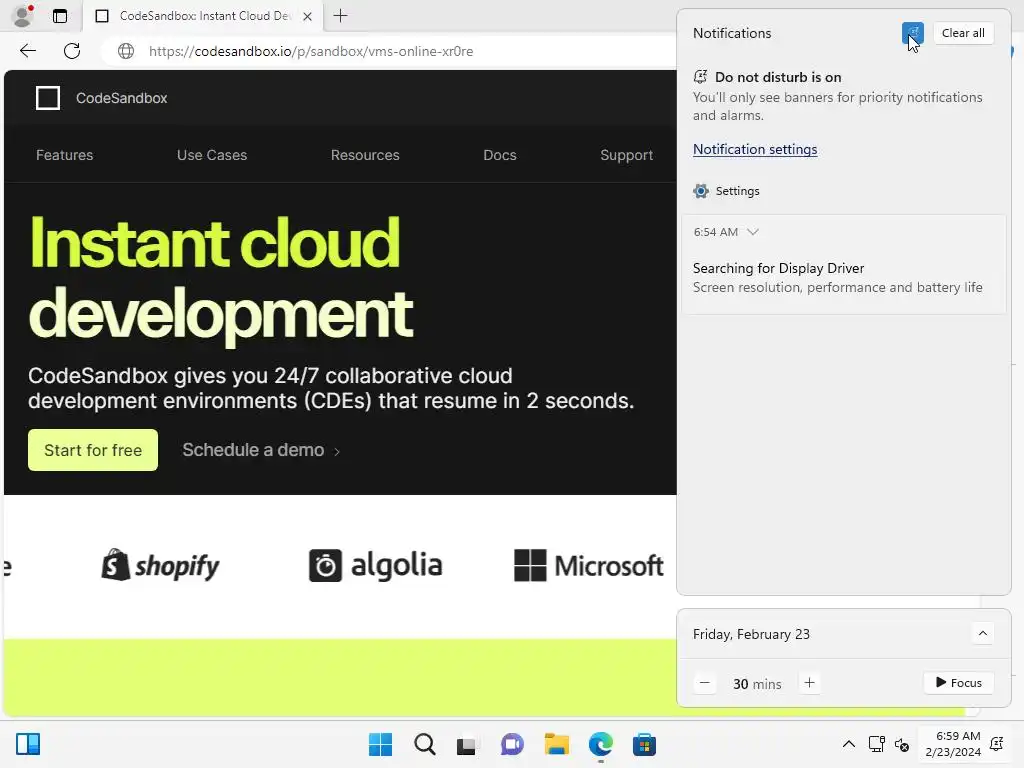Open the Notification settings link

coord(754,149)
